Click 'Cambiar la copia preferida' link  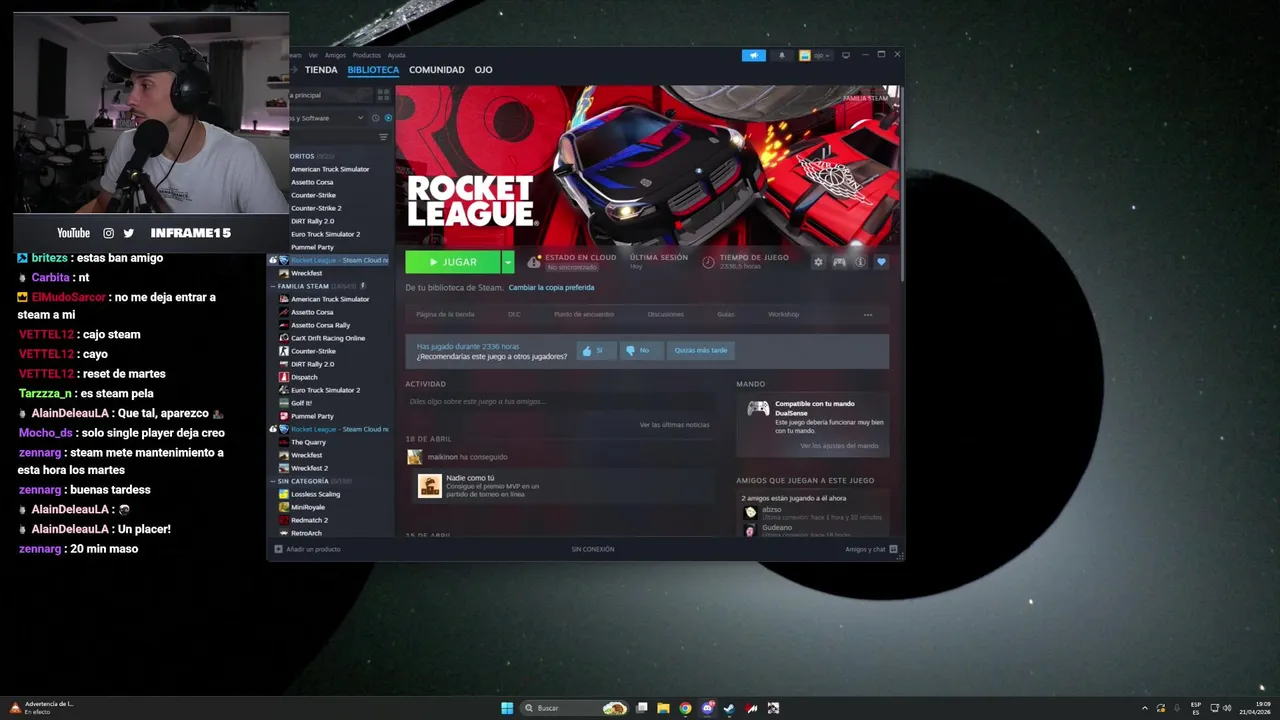[x=551, y=287]
